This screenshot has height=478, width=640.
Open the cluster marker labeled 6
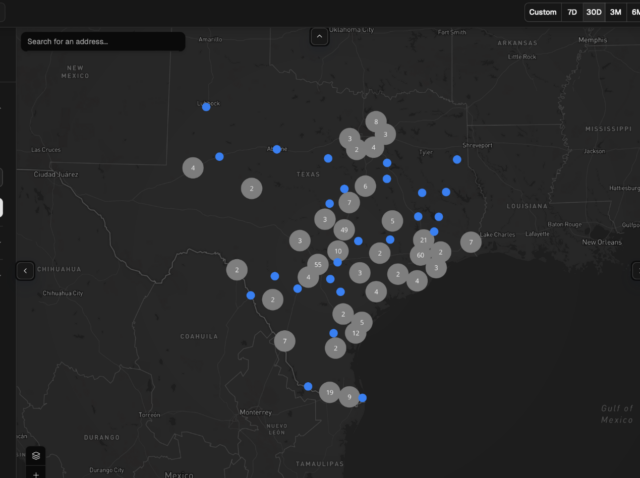365,186
